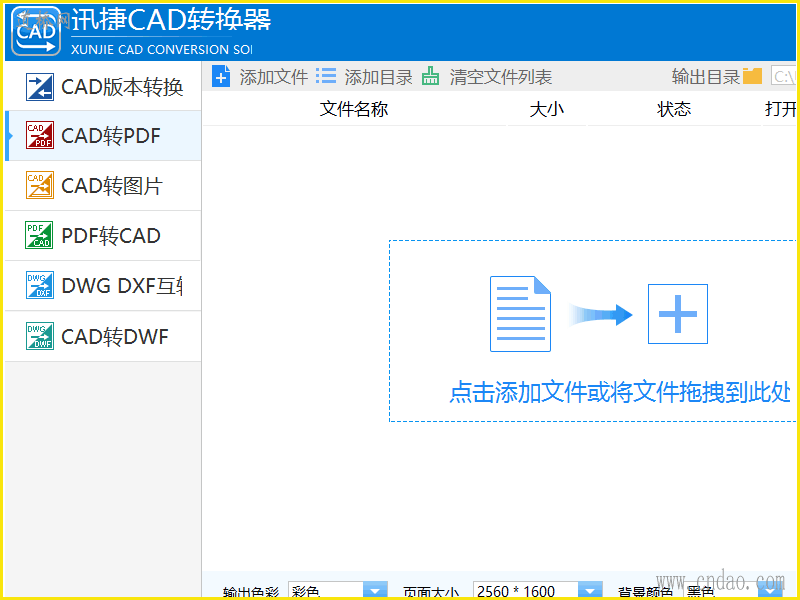Switch to CAD转图片 mode
Screen dimensions: 800x600
pyautogui.click(x=103, y=186)
